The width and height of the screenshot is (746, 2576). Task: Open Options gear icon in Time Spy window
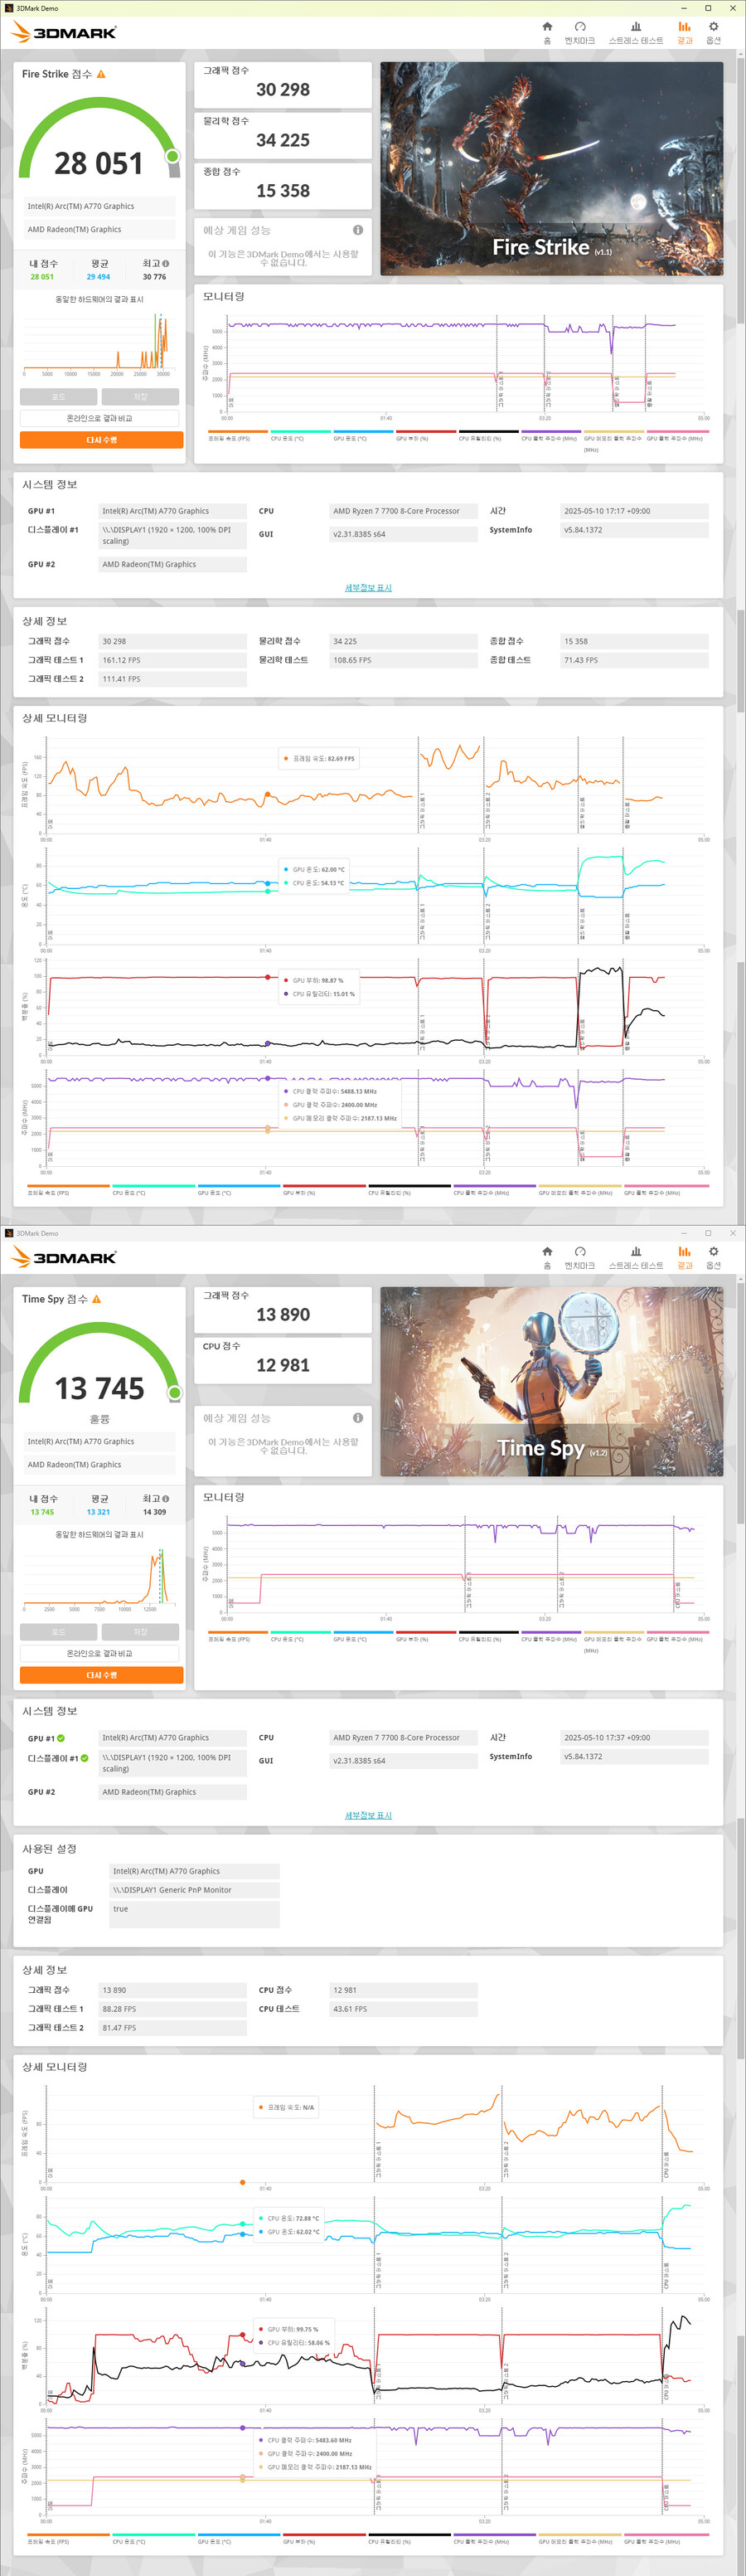click(713, 1252)
